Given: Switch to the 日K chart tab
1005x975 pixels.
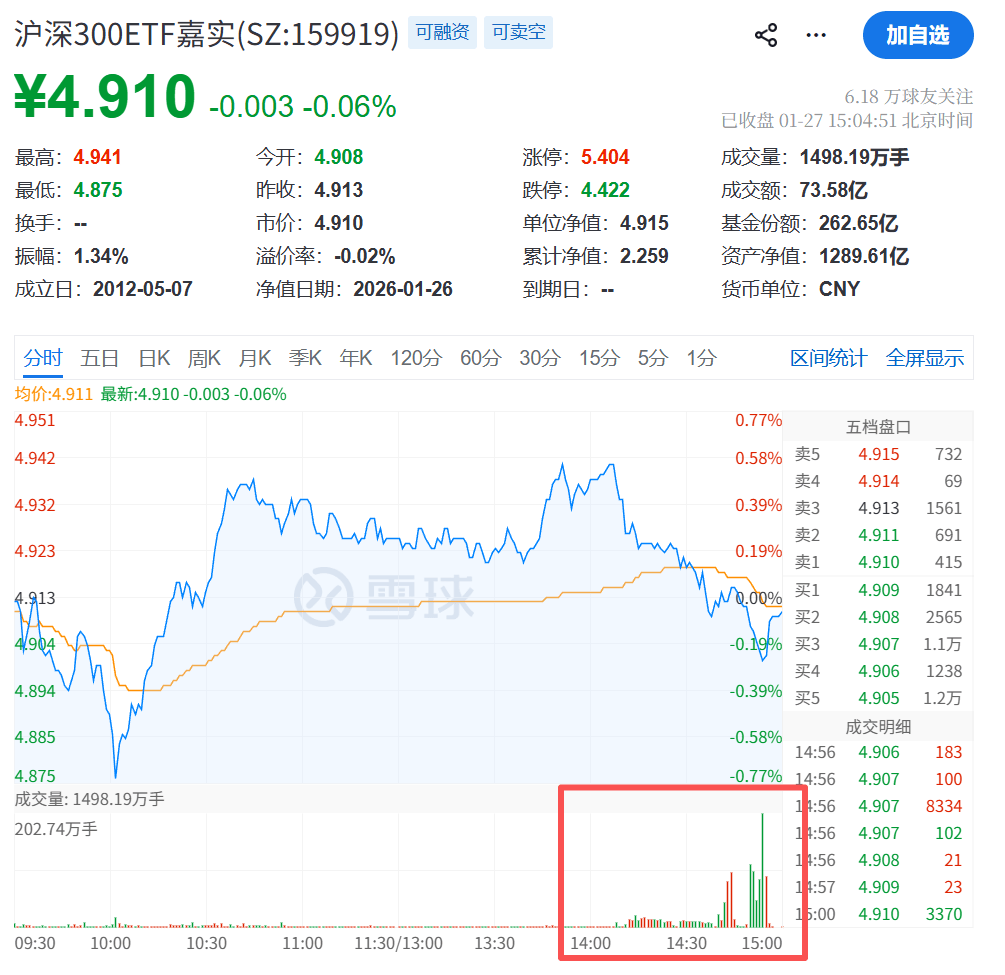Looking at the screenshot, I should tap(154, 358).
